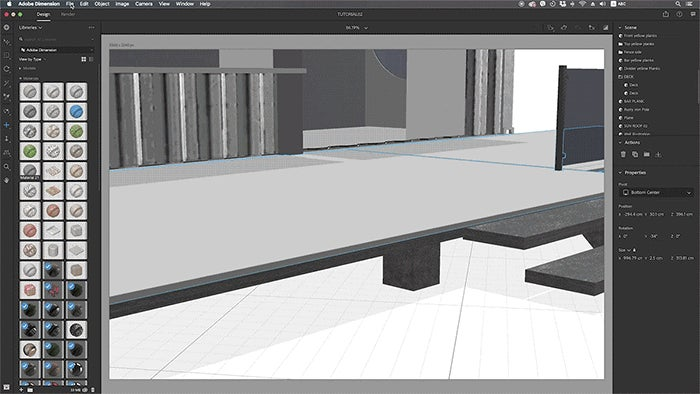This screenshot has width=700, height=394.
Task: Open the Window menu
Action: coord(184,4)
